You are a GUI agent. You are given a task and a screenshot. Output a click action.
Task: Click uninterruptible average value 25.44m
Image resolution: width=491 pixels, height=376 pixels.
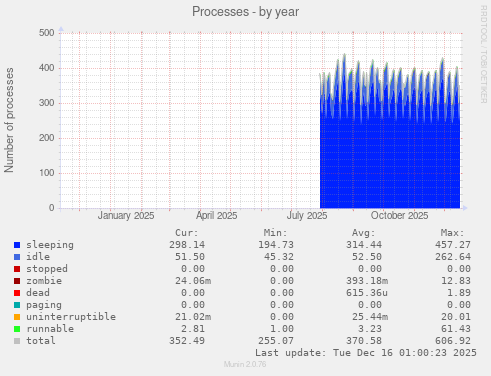370,317
